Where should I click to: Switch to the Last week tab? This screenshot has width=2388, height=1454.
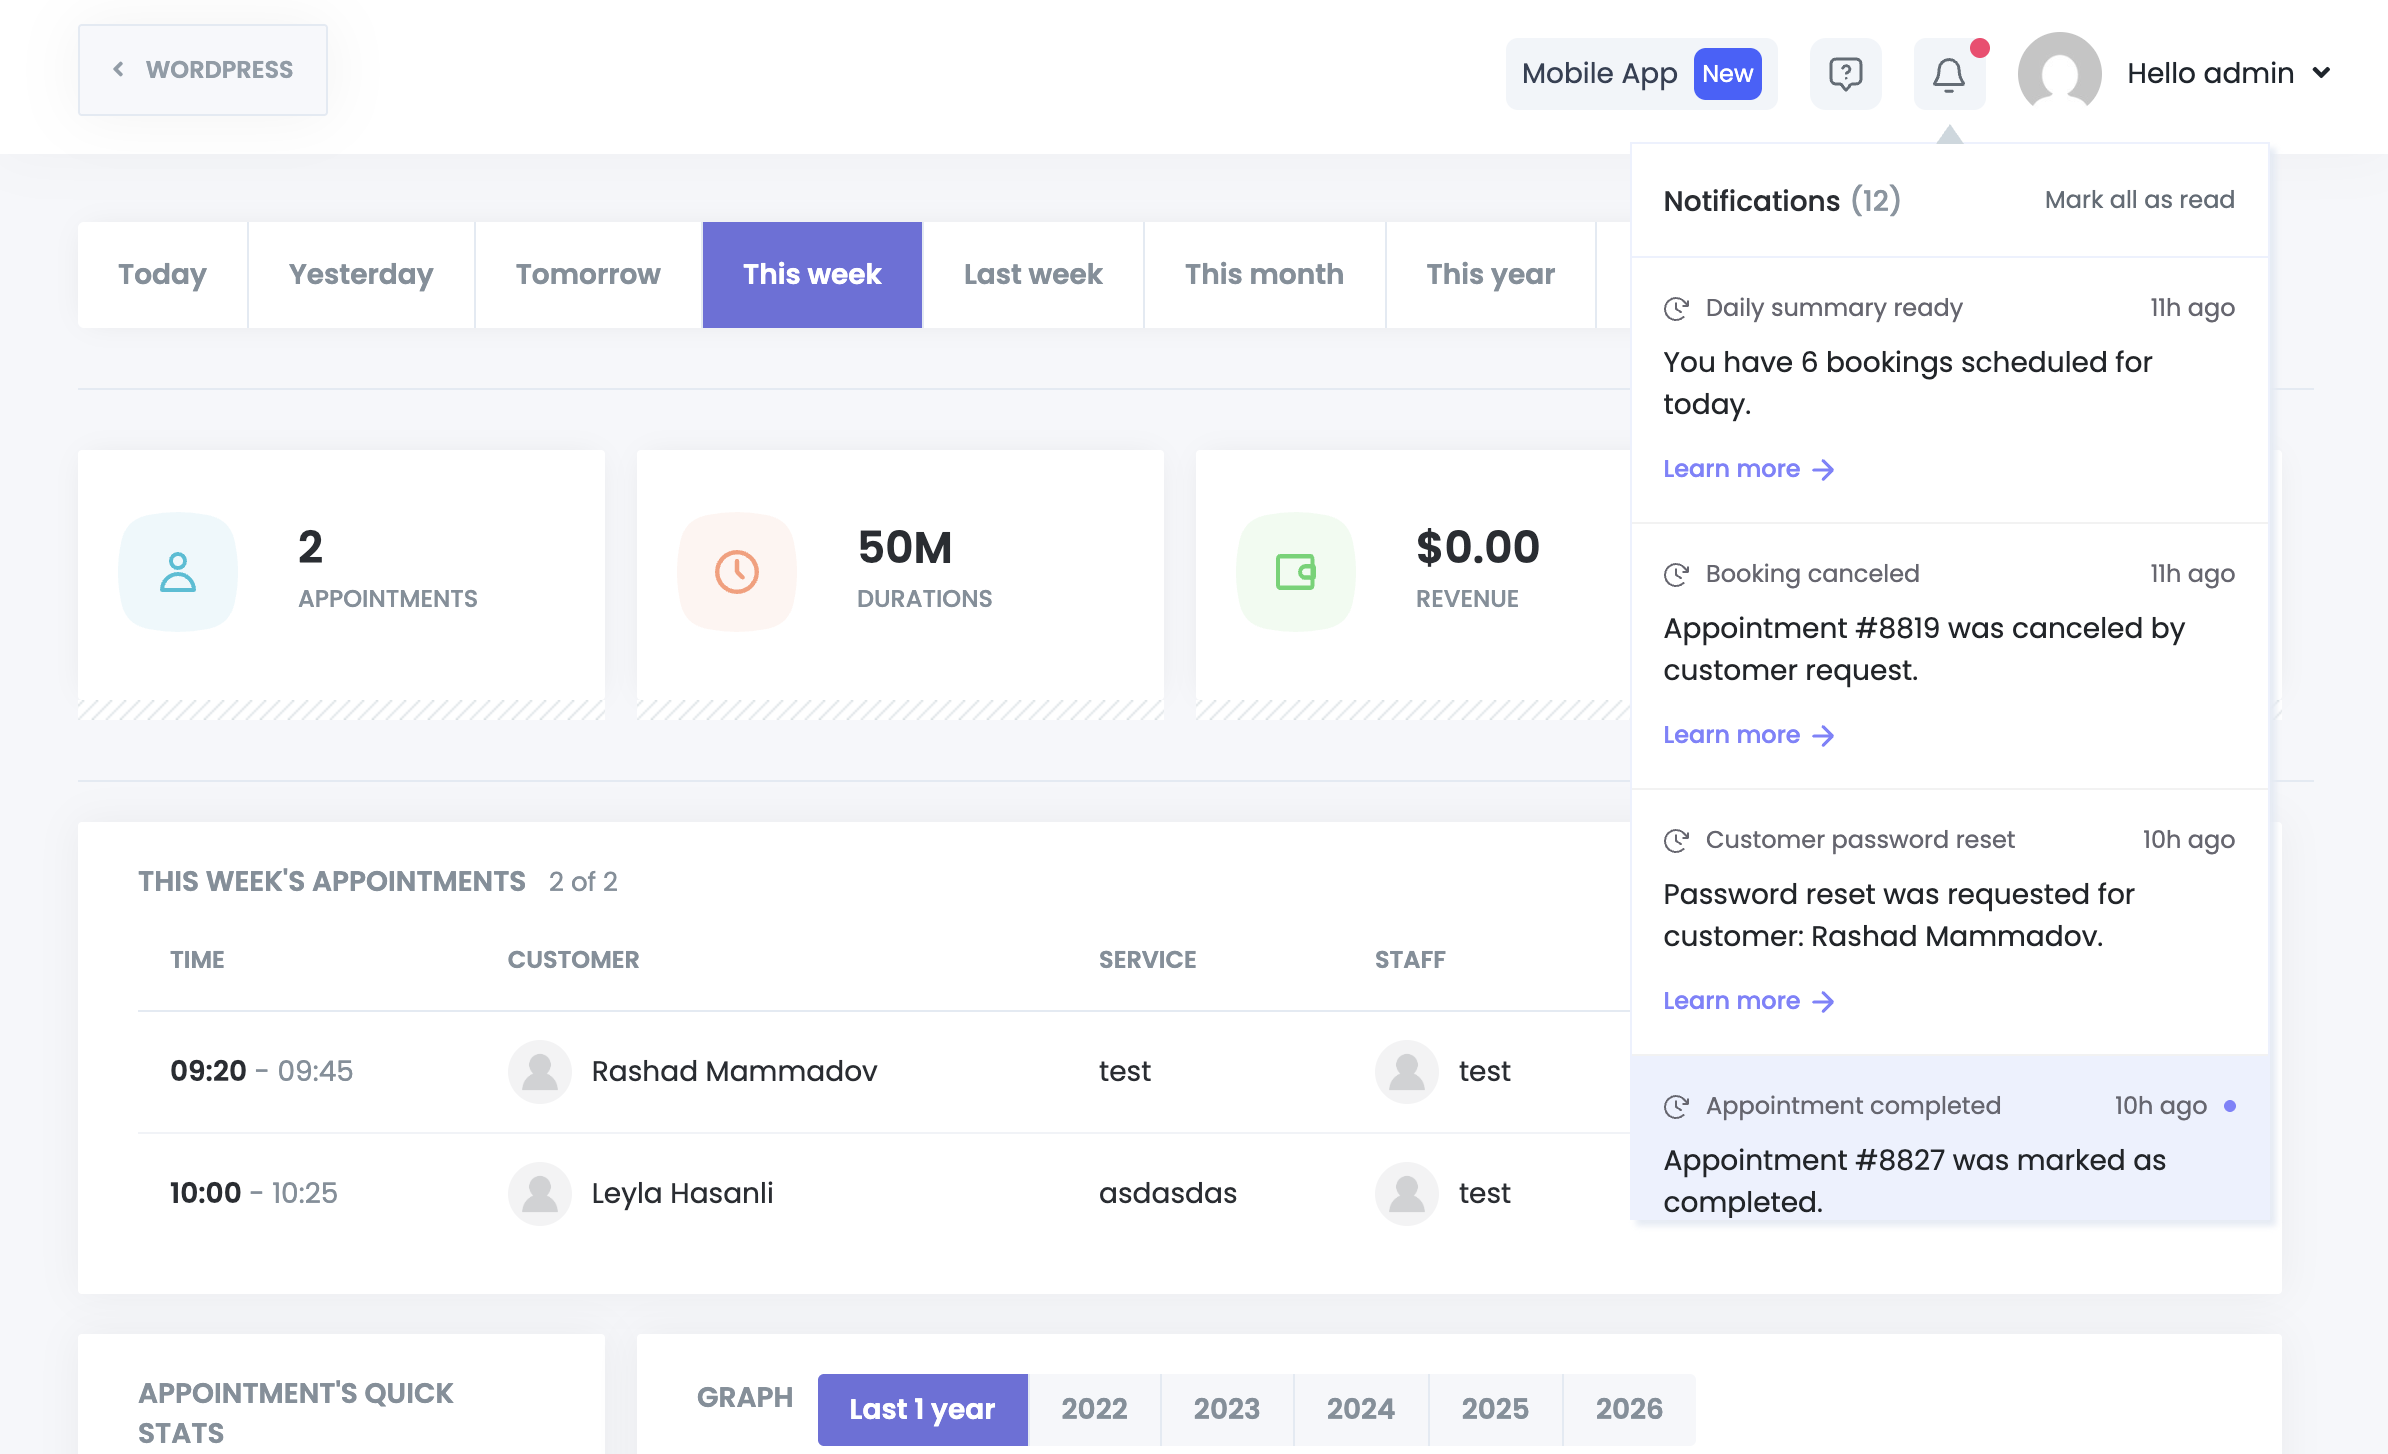(1033, 275)
